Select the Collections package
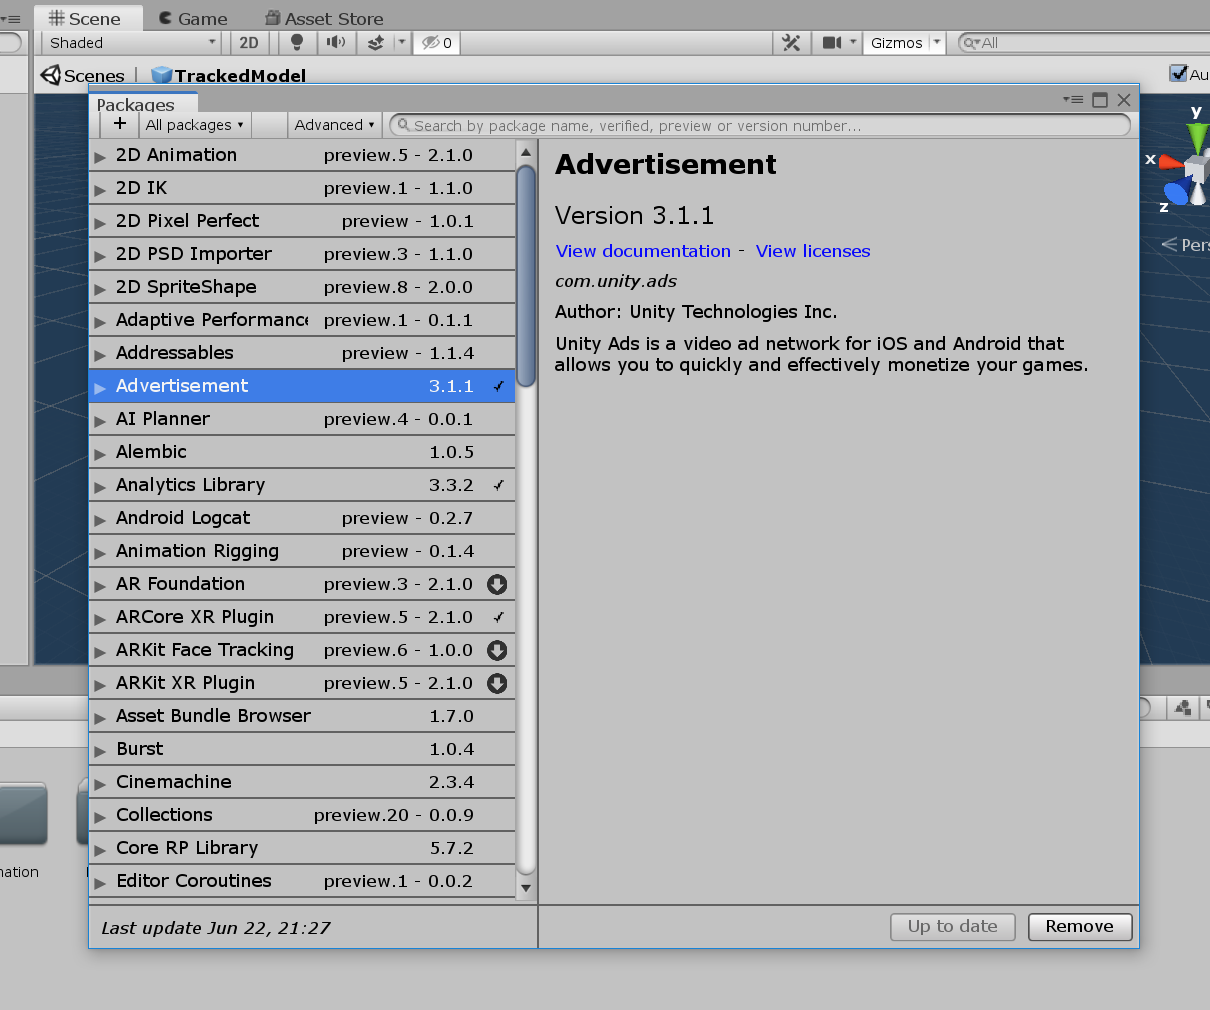1210x1010 pixels. pyautogui.click(x=302, y=815)
